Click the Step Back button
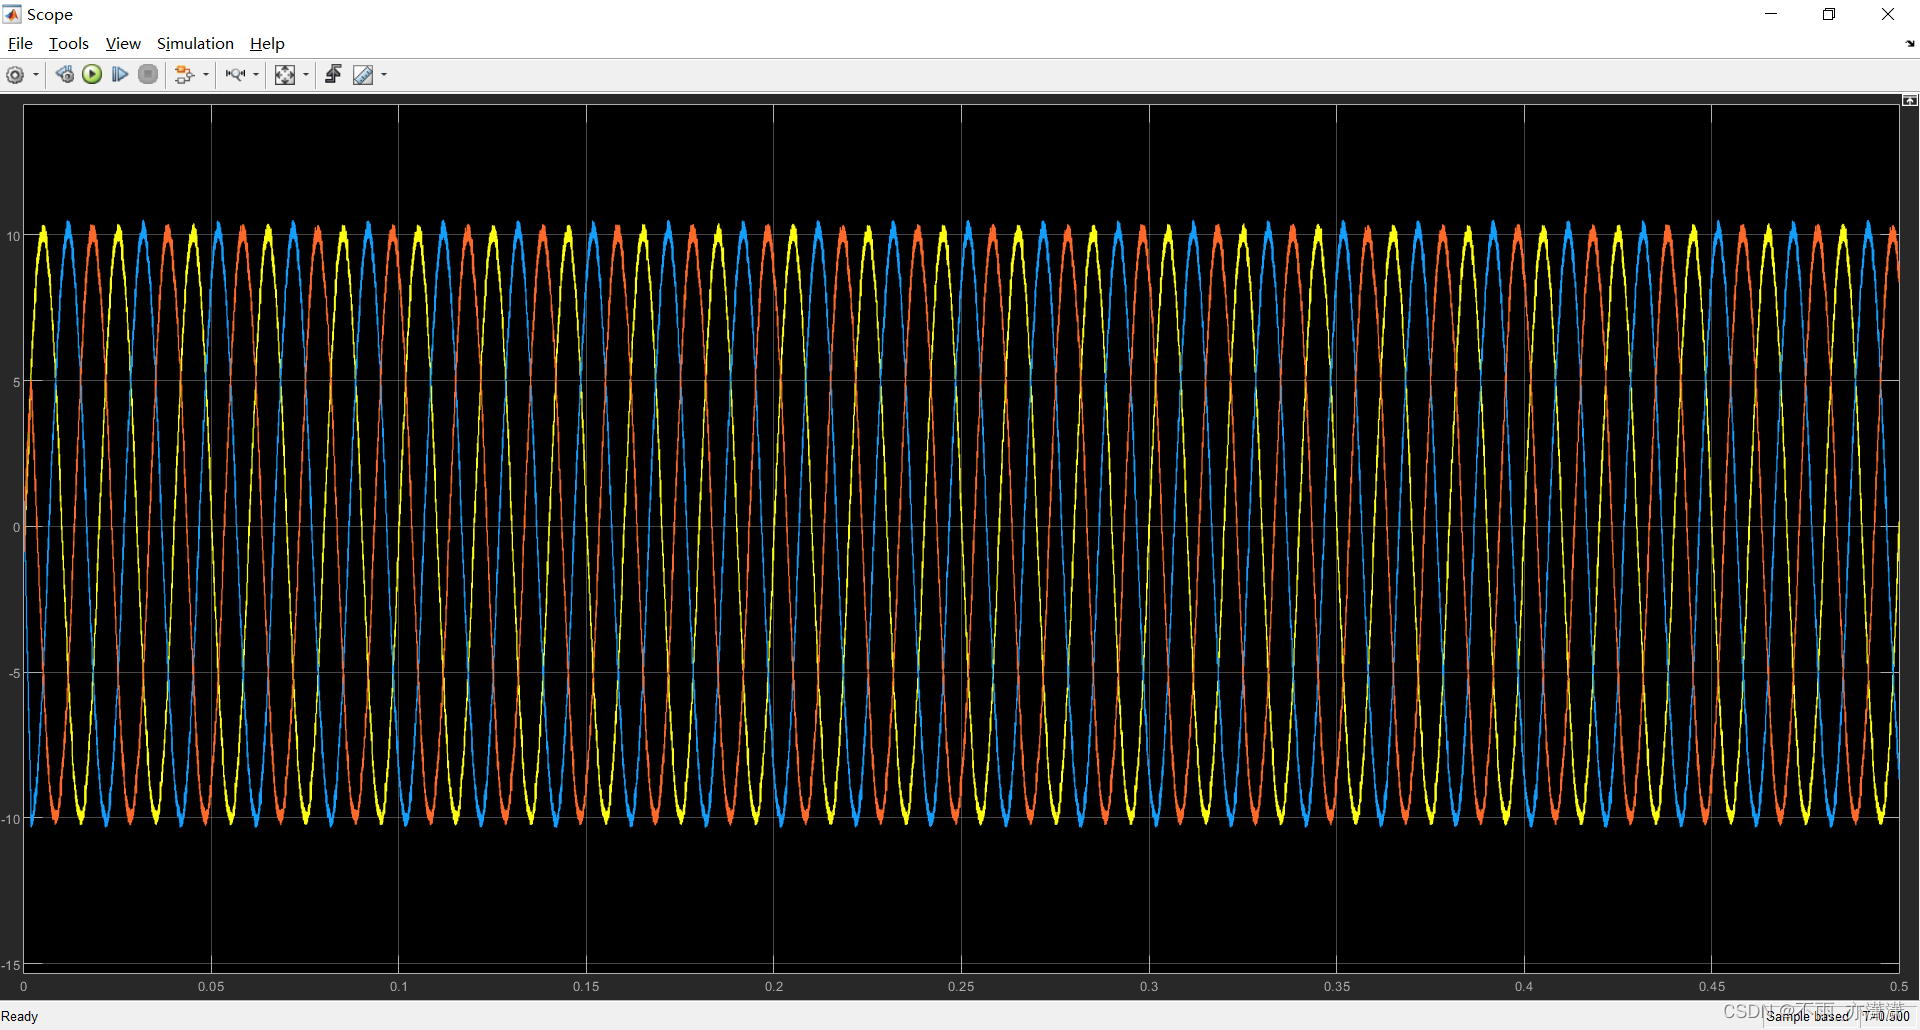Screen dimensions: 1920x1030 65,75
